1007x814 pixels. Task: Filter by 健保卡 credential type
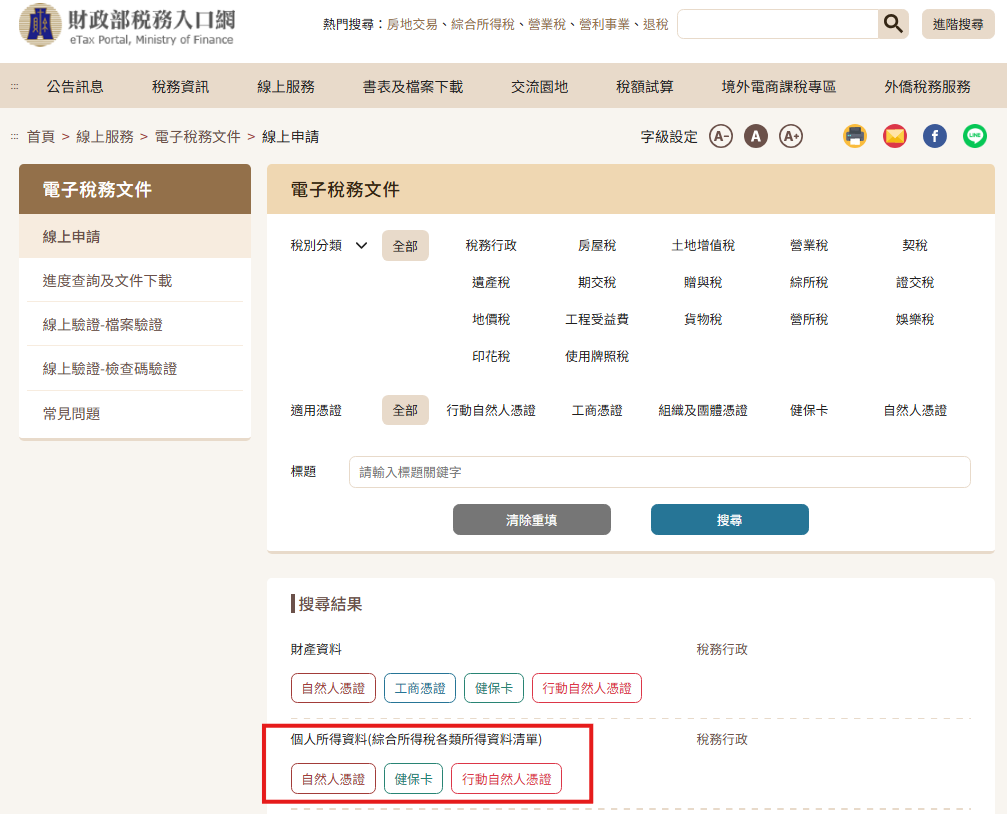[x=808, y=410]
